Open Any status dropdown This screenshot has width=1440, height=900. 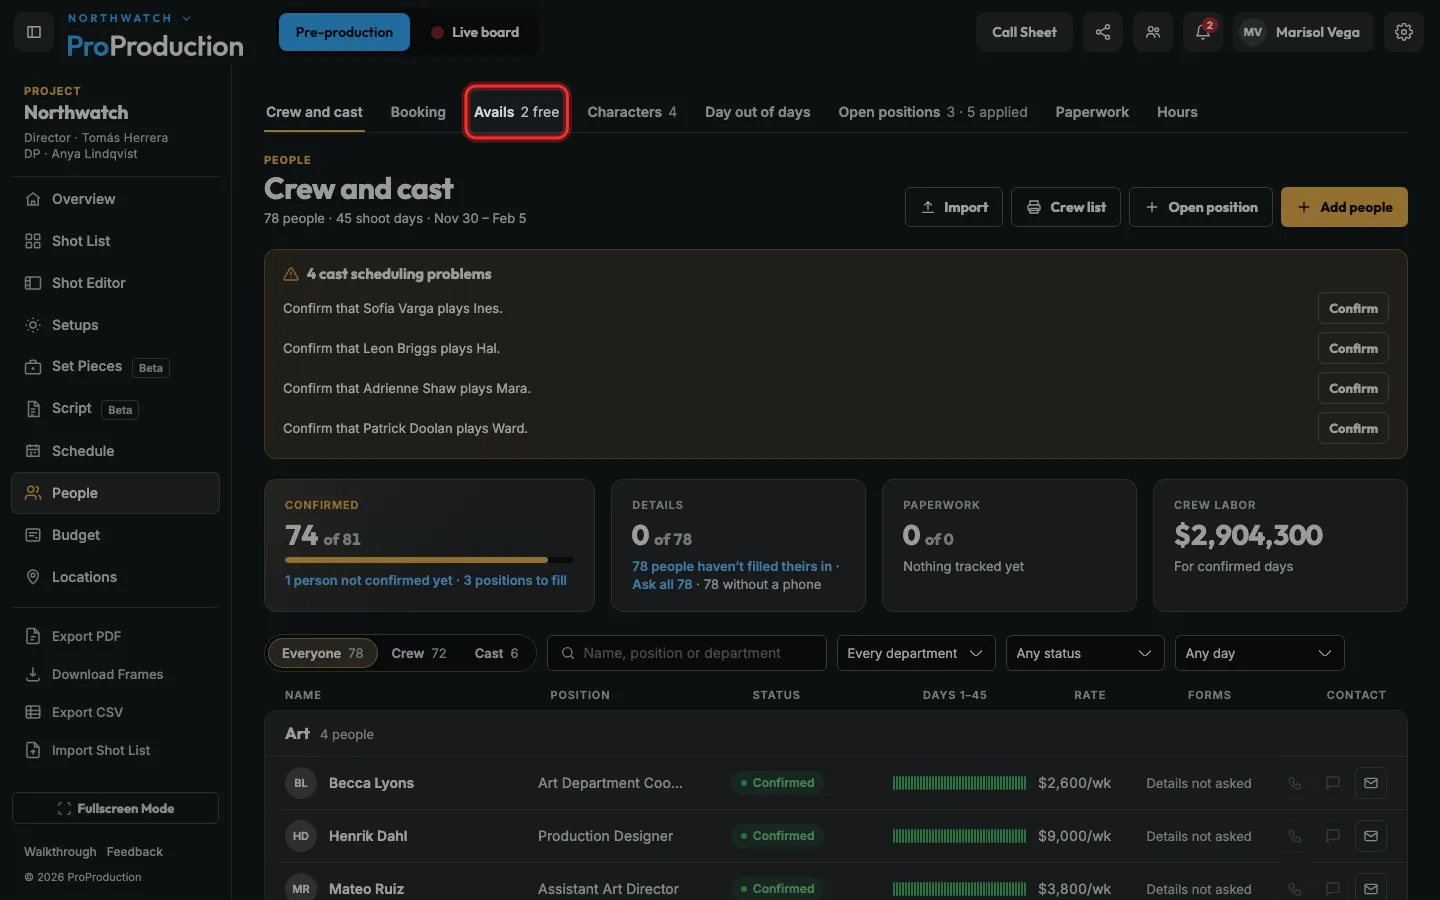[1085, 653]
